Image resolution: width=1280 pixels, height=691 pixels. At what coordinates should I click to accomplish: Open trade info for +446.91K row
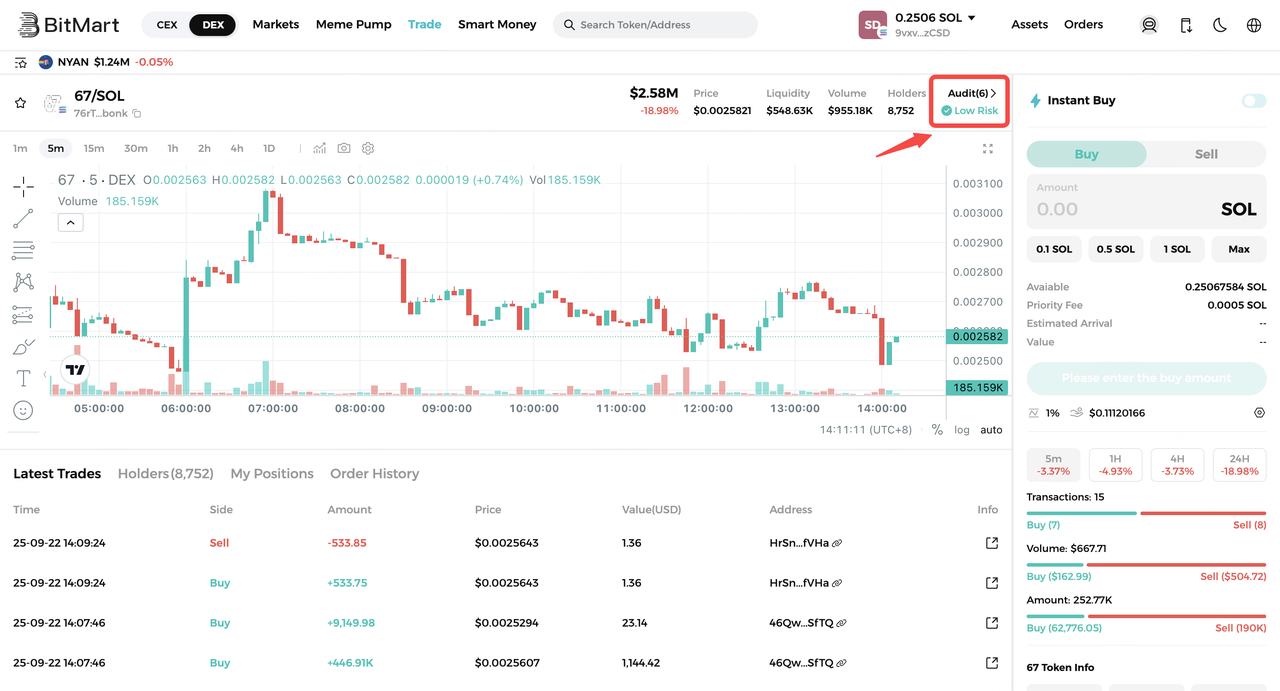(x=992, y=663)
